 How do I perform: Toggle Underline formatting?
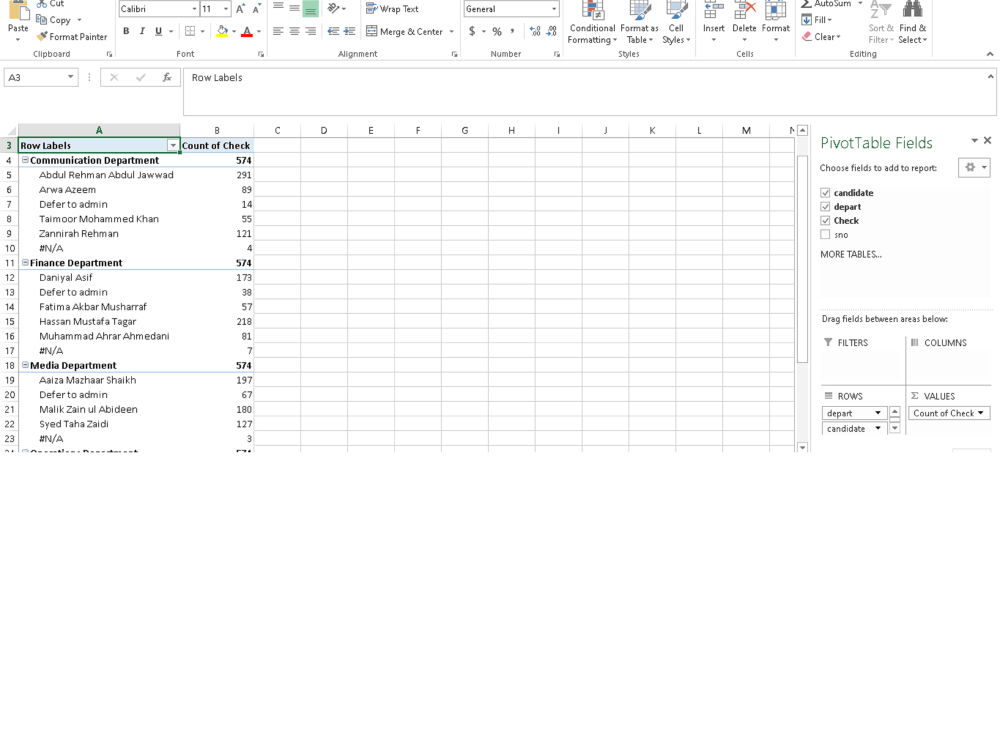click(158, 31)
